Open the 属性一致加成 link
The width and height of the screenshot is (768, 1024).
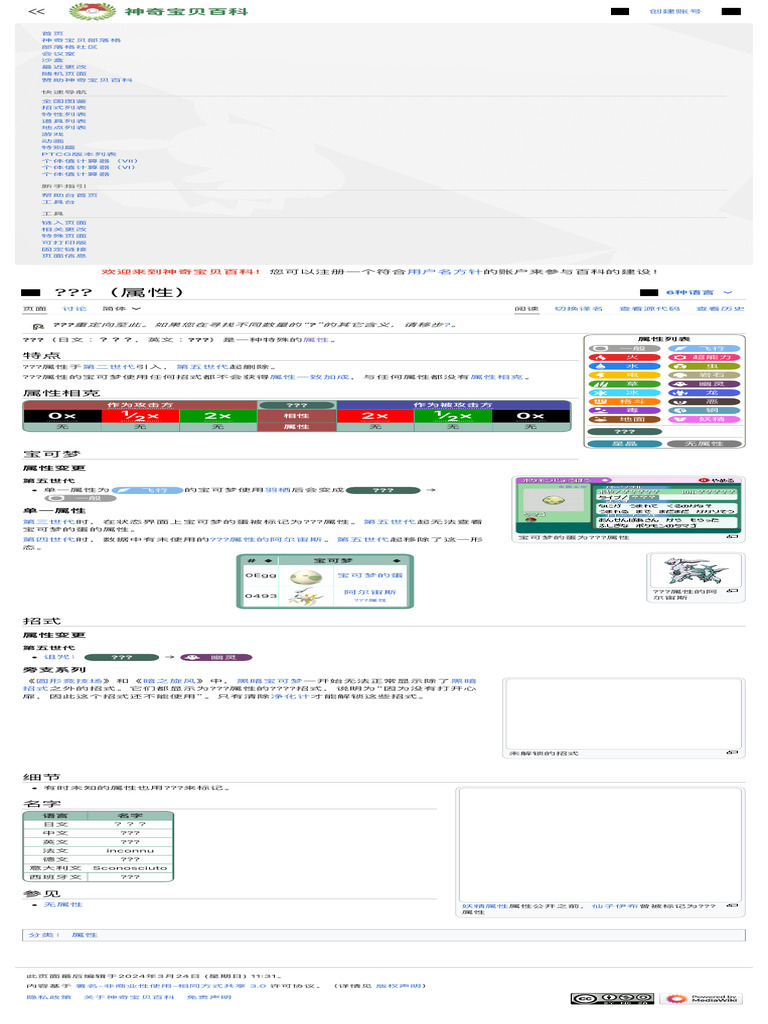[312, 377]
